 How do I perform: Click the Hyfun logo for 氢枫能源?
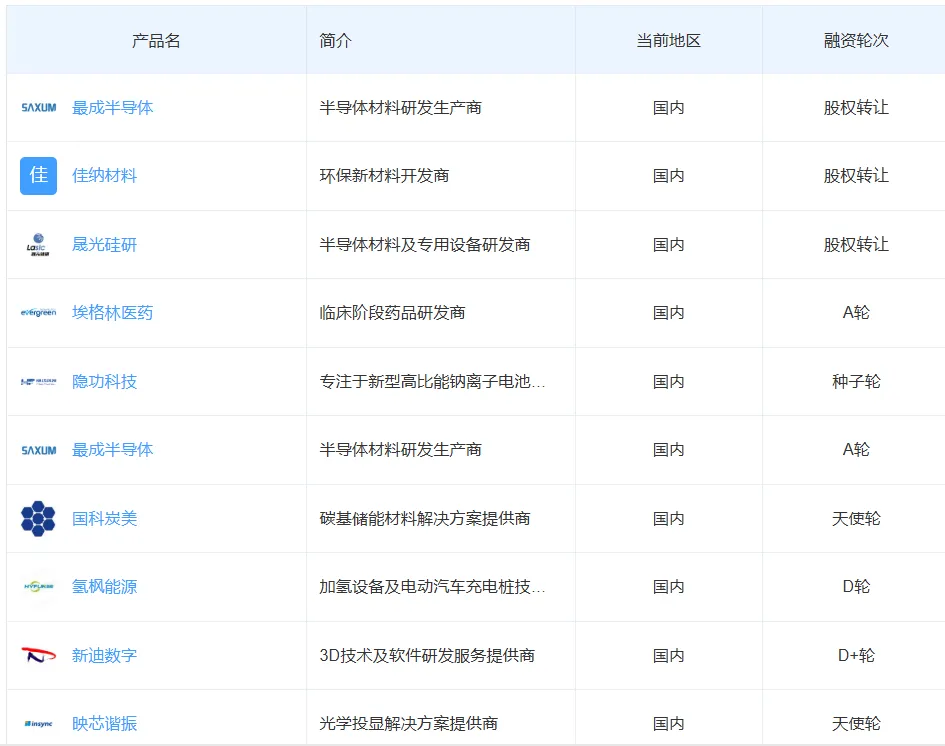pyautogui.click(x=39, y=586)
